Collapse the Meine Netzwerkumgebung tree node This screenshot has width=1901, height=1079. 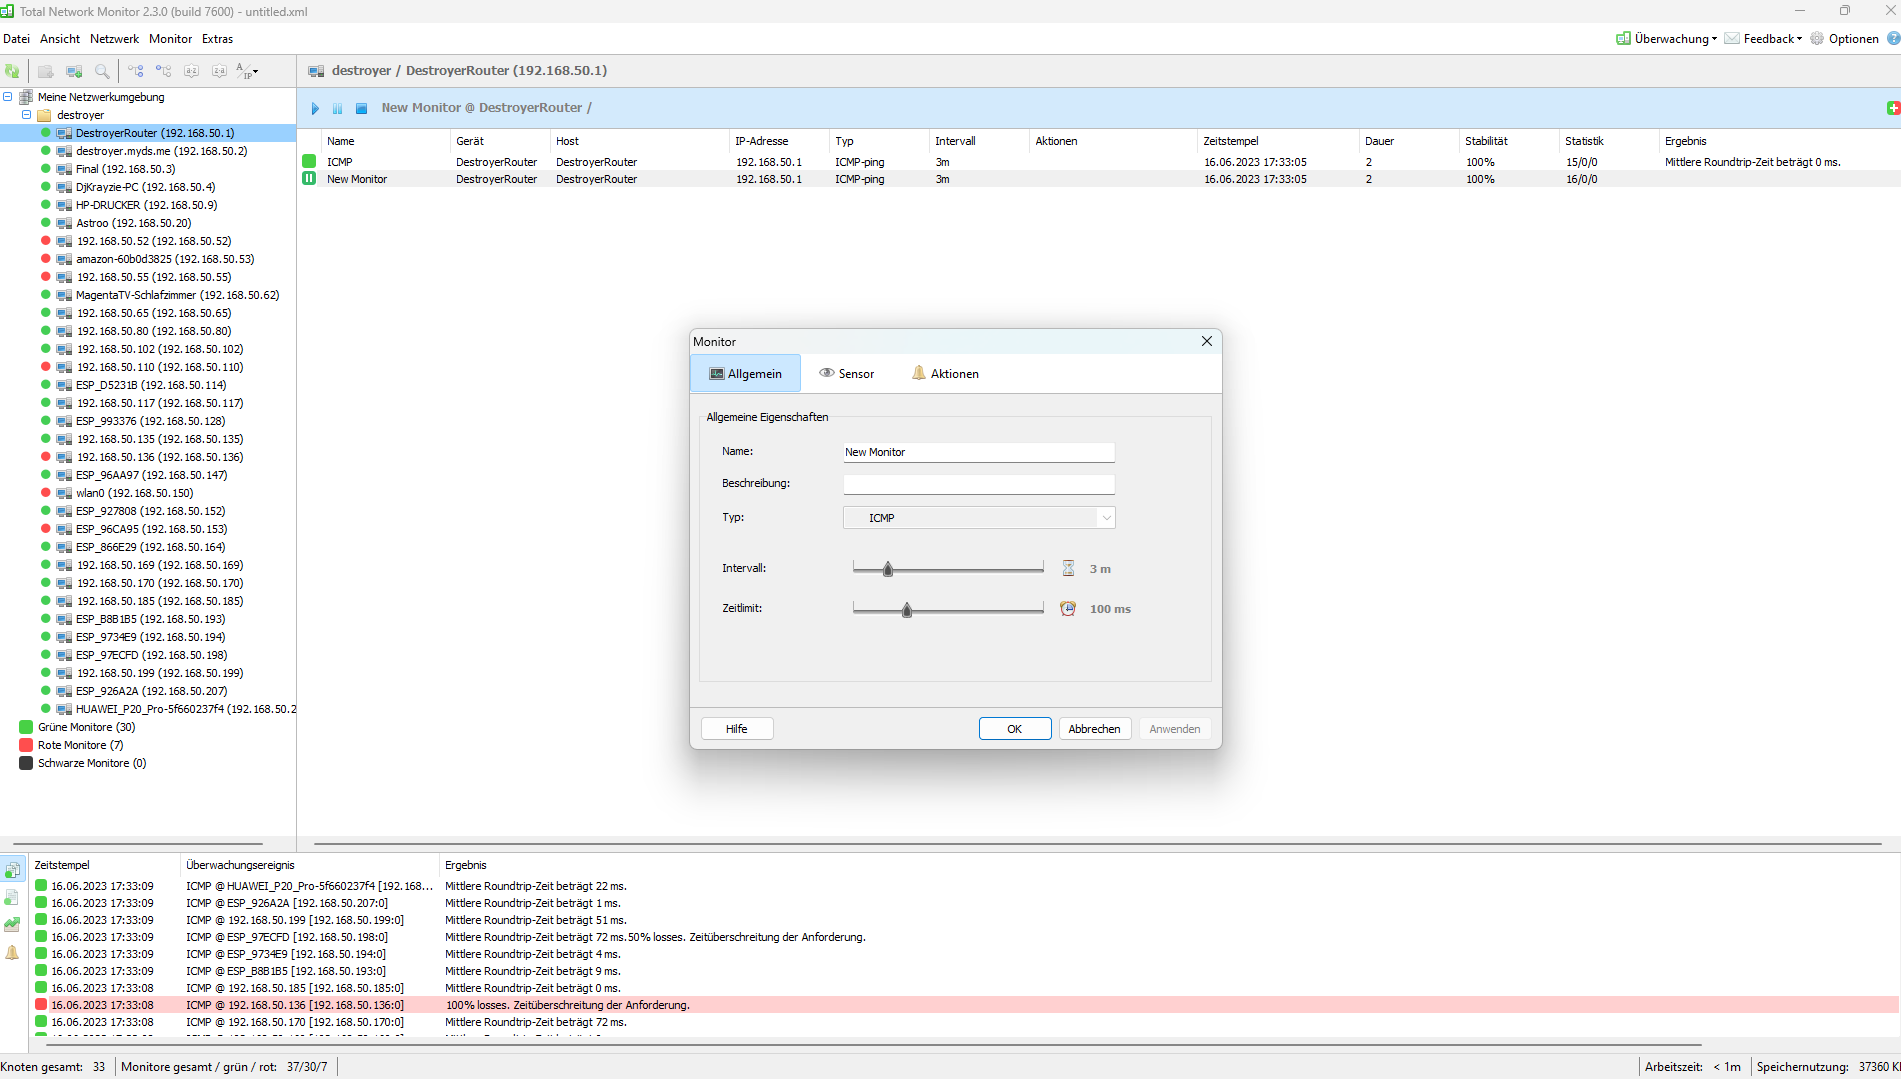tap(8, 97)
